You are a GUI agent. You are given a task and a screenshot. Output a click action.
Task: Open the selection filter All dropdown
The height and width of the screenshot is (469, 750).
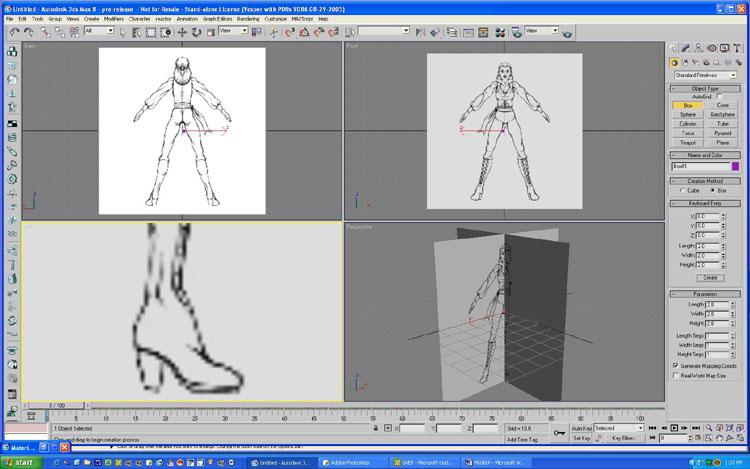[99, 31]
